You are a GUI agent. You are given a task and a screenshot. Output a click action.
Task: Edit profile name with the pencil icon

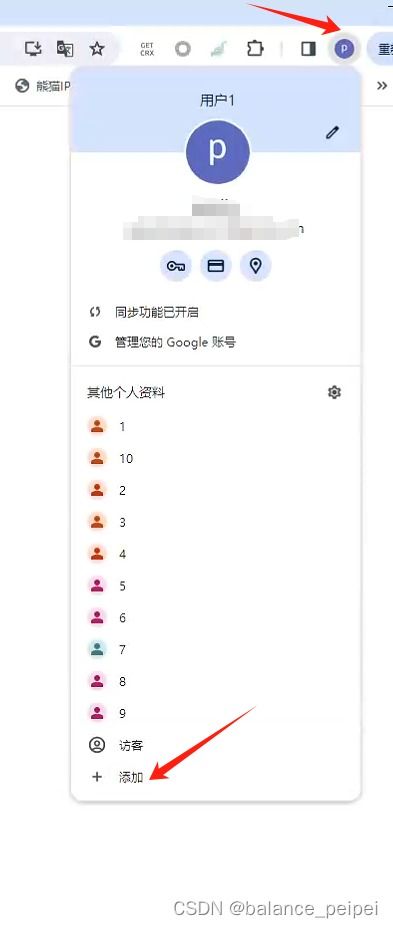333,133
